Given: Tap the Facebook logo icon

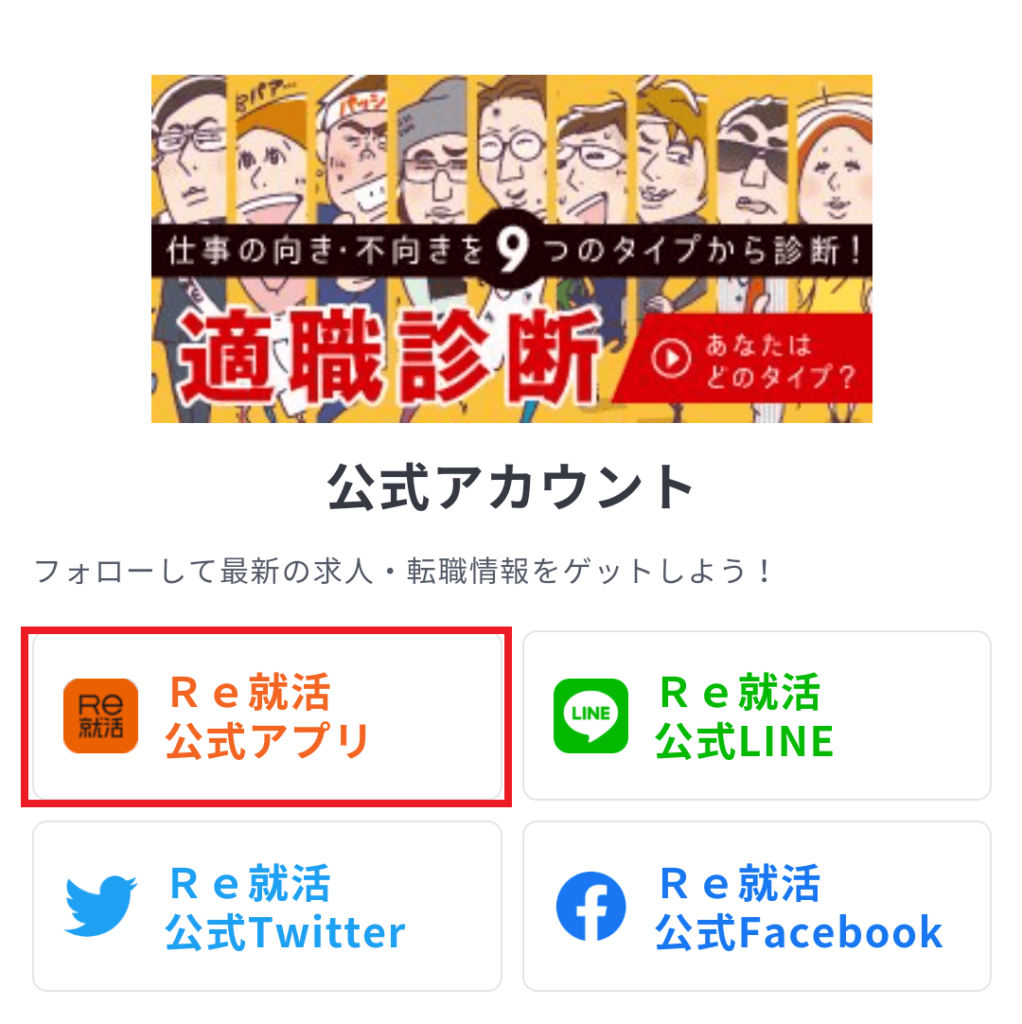Looking at the screenshot, I should point(591,906).
